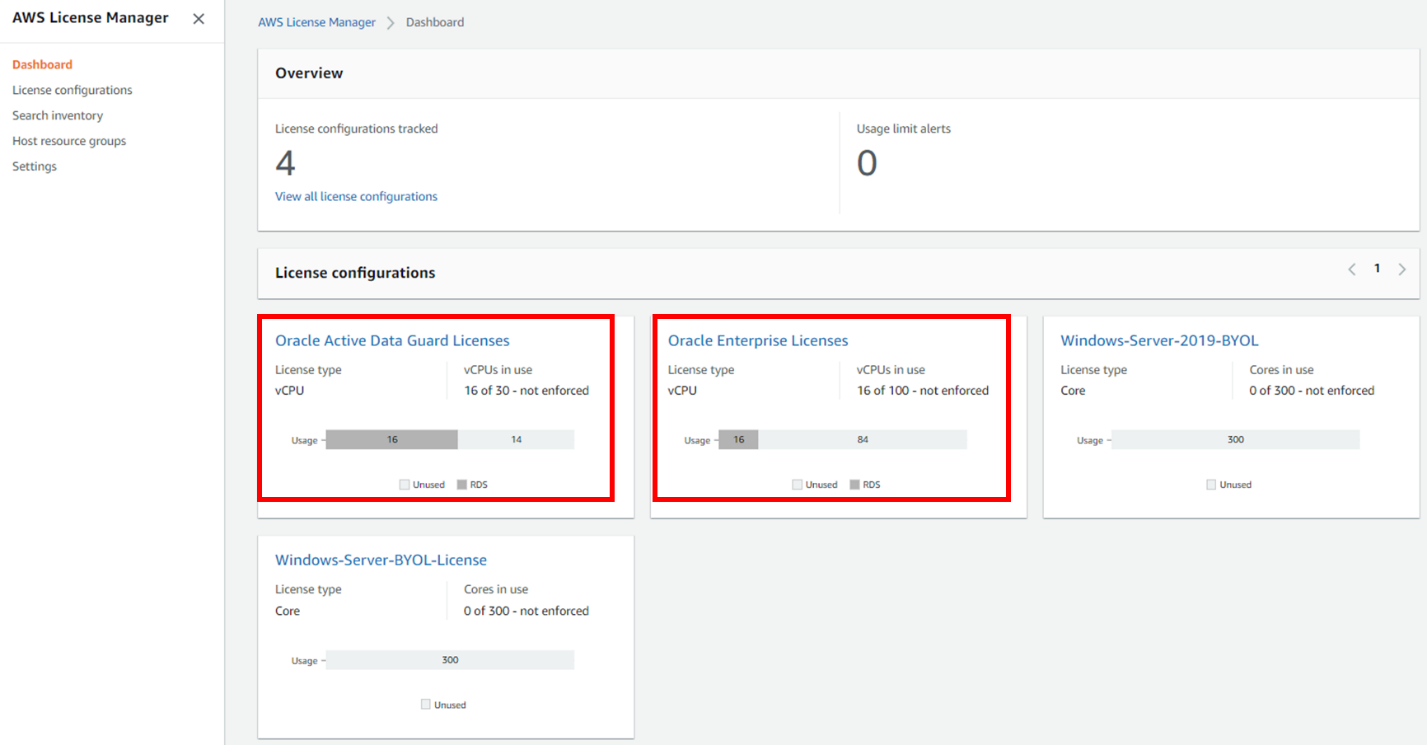This screenshot has width=1427, height=745.
Task: Open Search inventory page
Action: pyautogui.click(x=57, y=115)
